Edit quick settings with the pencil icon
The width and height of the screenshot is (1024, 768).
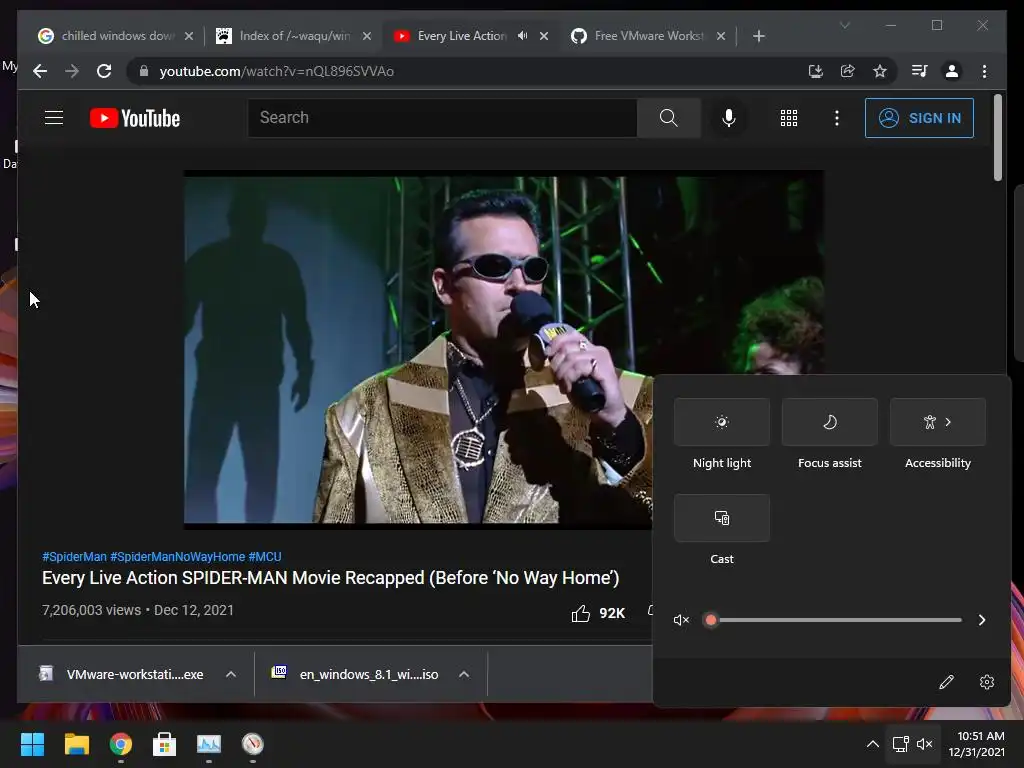pyautogui.click(x=946, y=682)
